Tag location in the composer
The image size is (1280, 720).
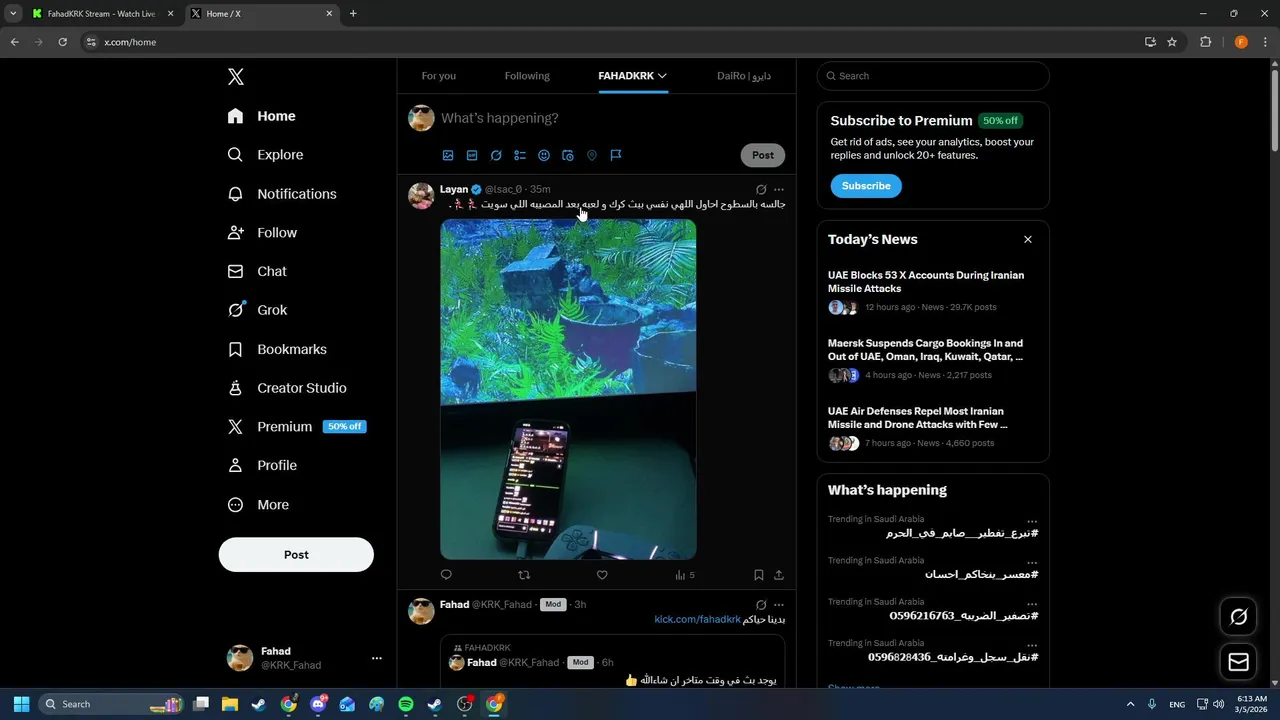point(592,155)
